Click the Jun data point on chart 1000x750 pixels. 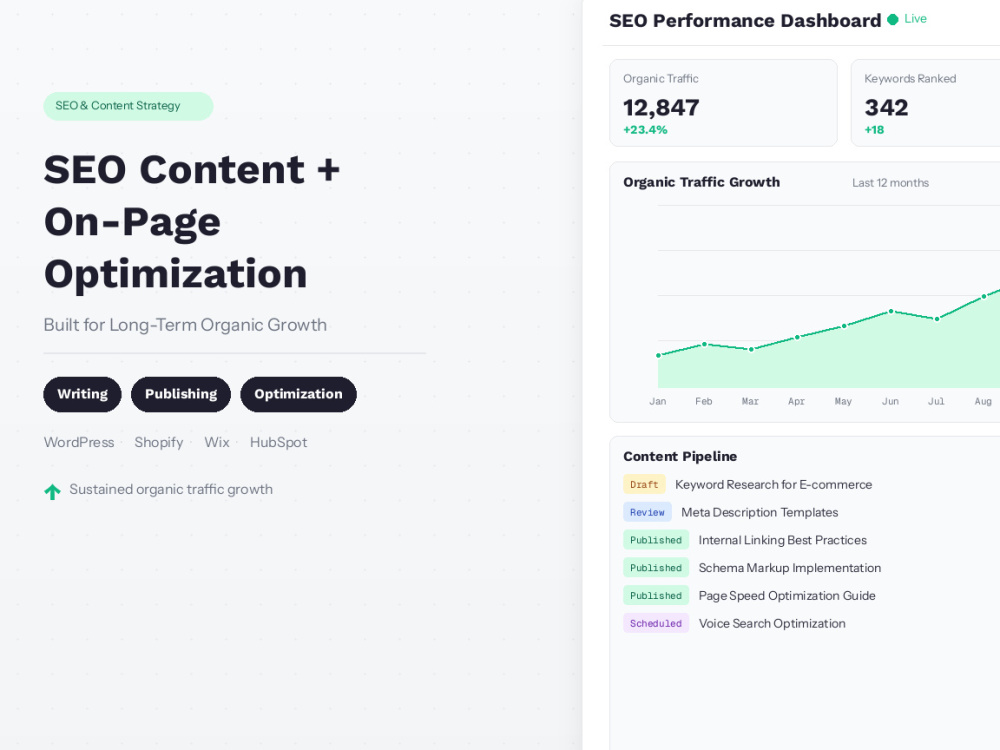pyautogui.click(x=891, y=312)
